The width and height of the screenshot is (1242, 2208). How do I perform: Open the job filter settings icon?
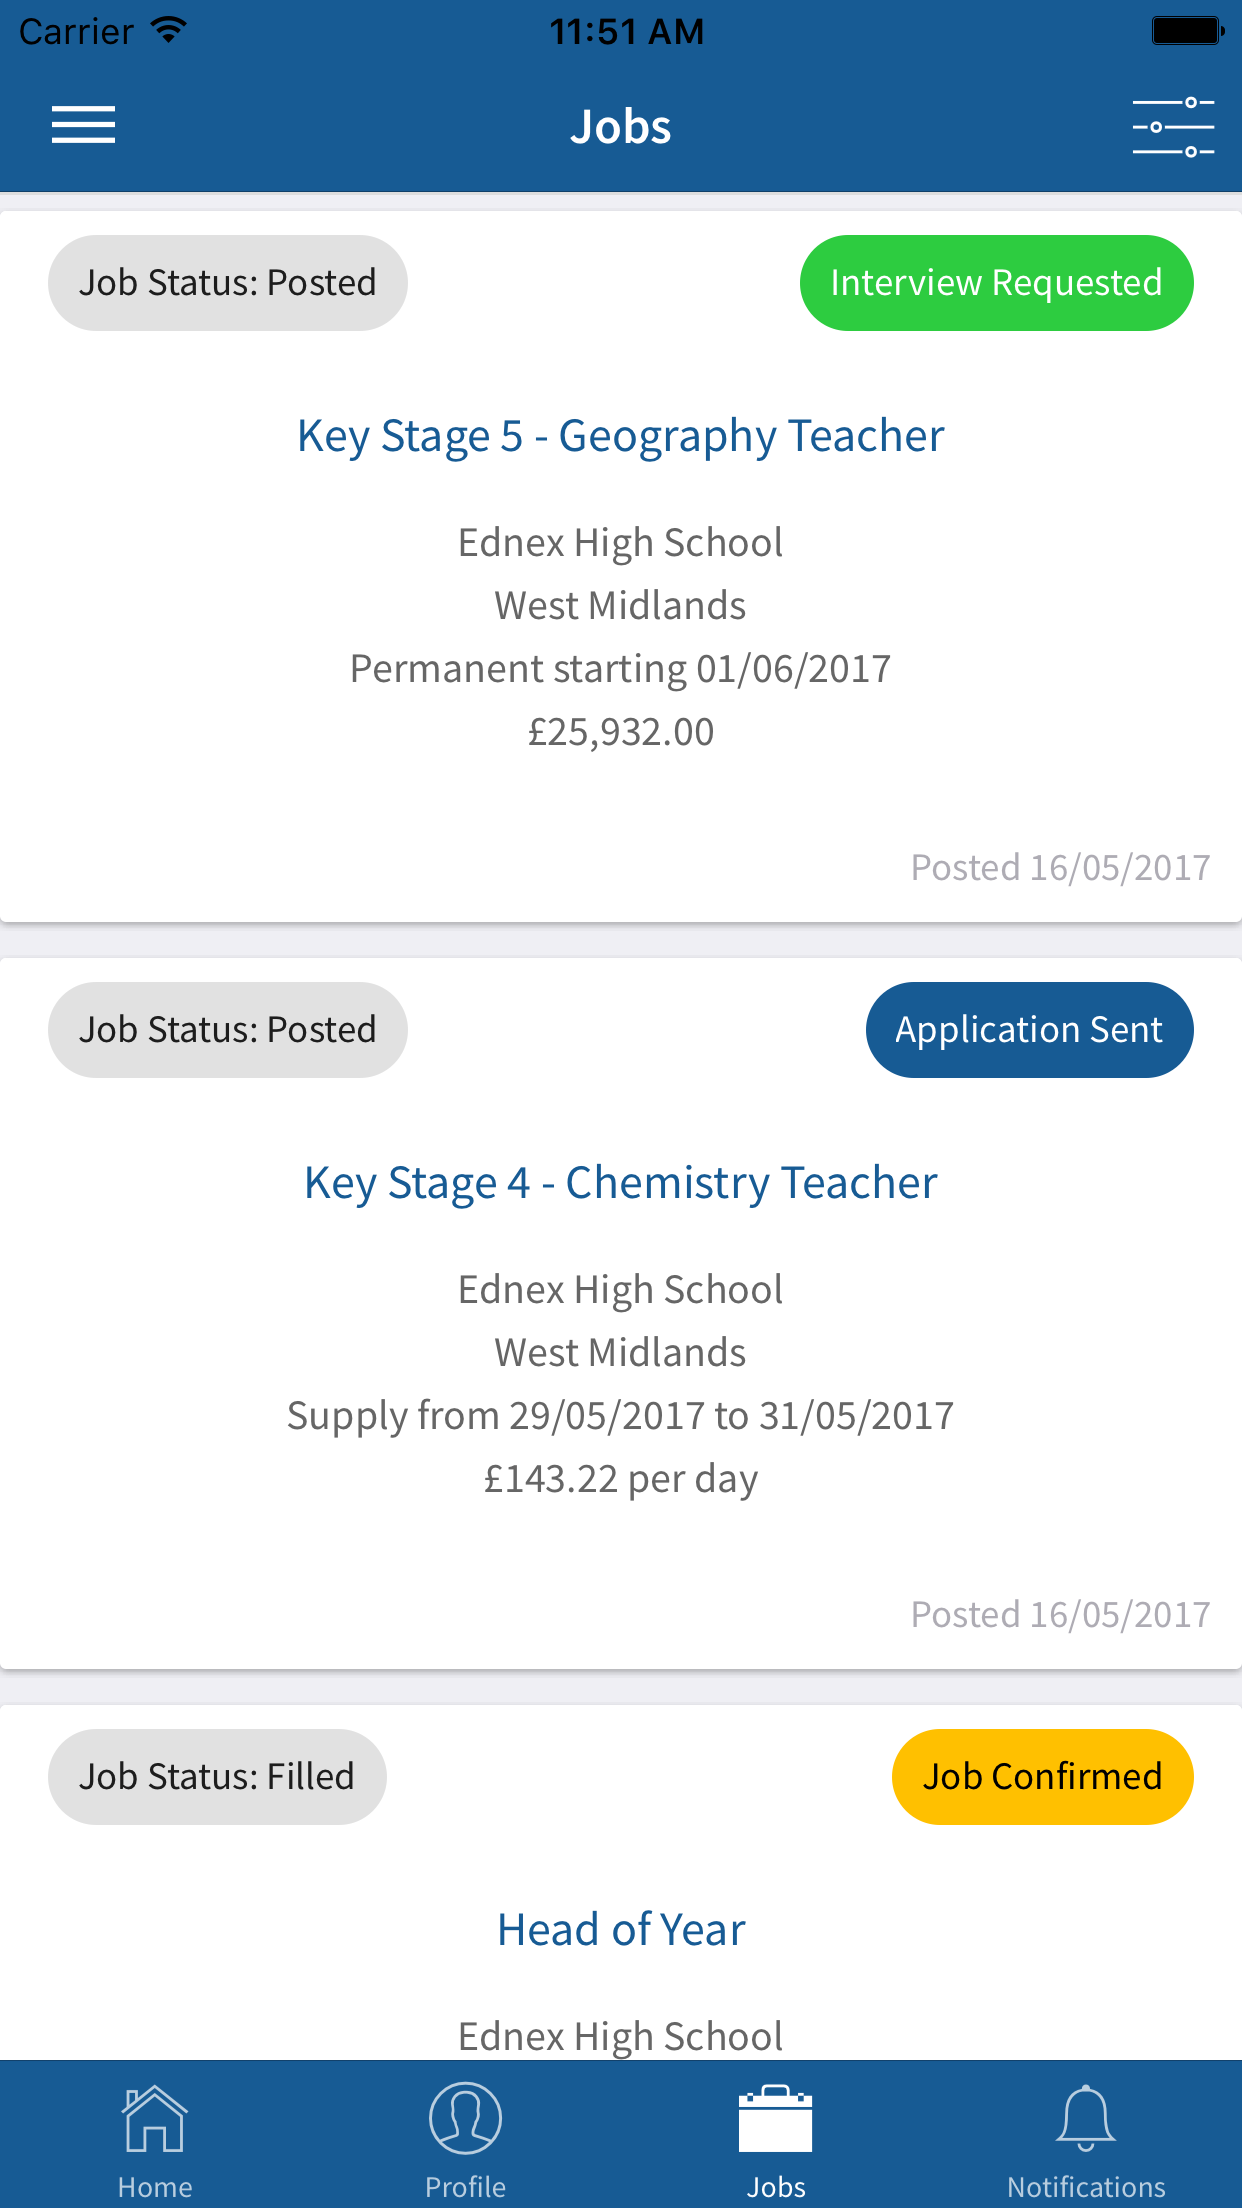click(1173, 127)
